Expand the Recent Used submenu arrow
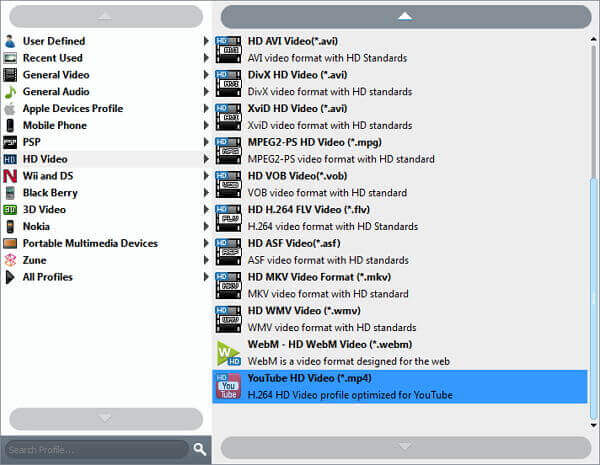The height and width of the screenshot is (465, 600). tap(206, 58)
